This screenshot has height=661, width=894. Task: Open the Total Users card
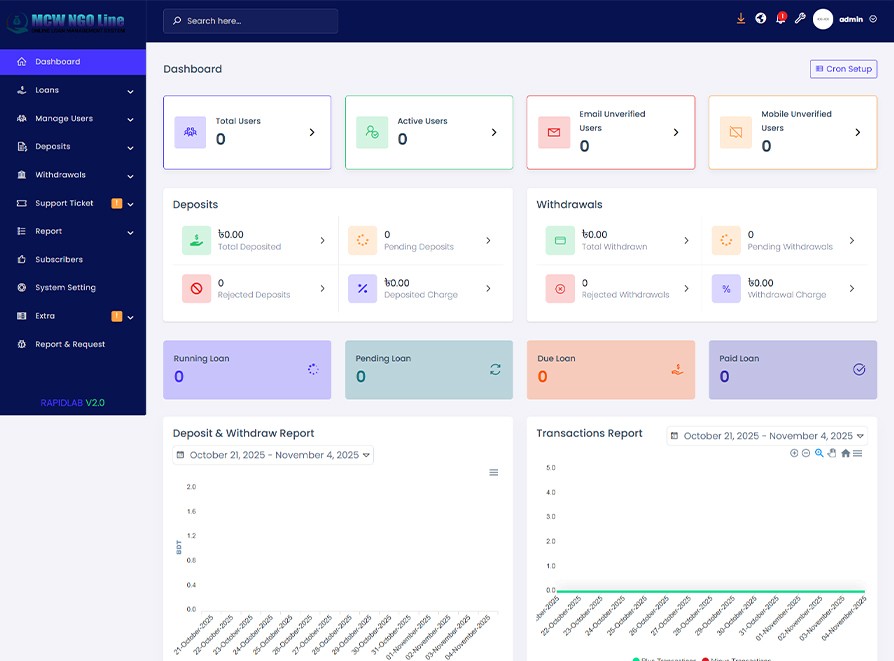point(247,132)
